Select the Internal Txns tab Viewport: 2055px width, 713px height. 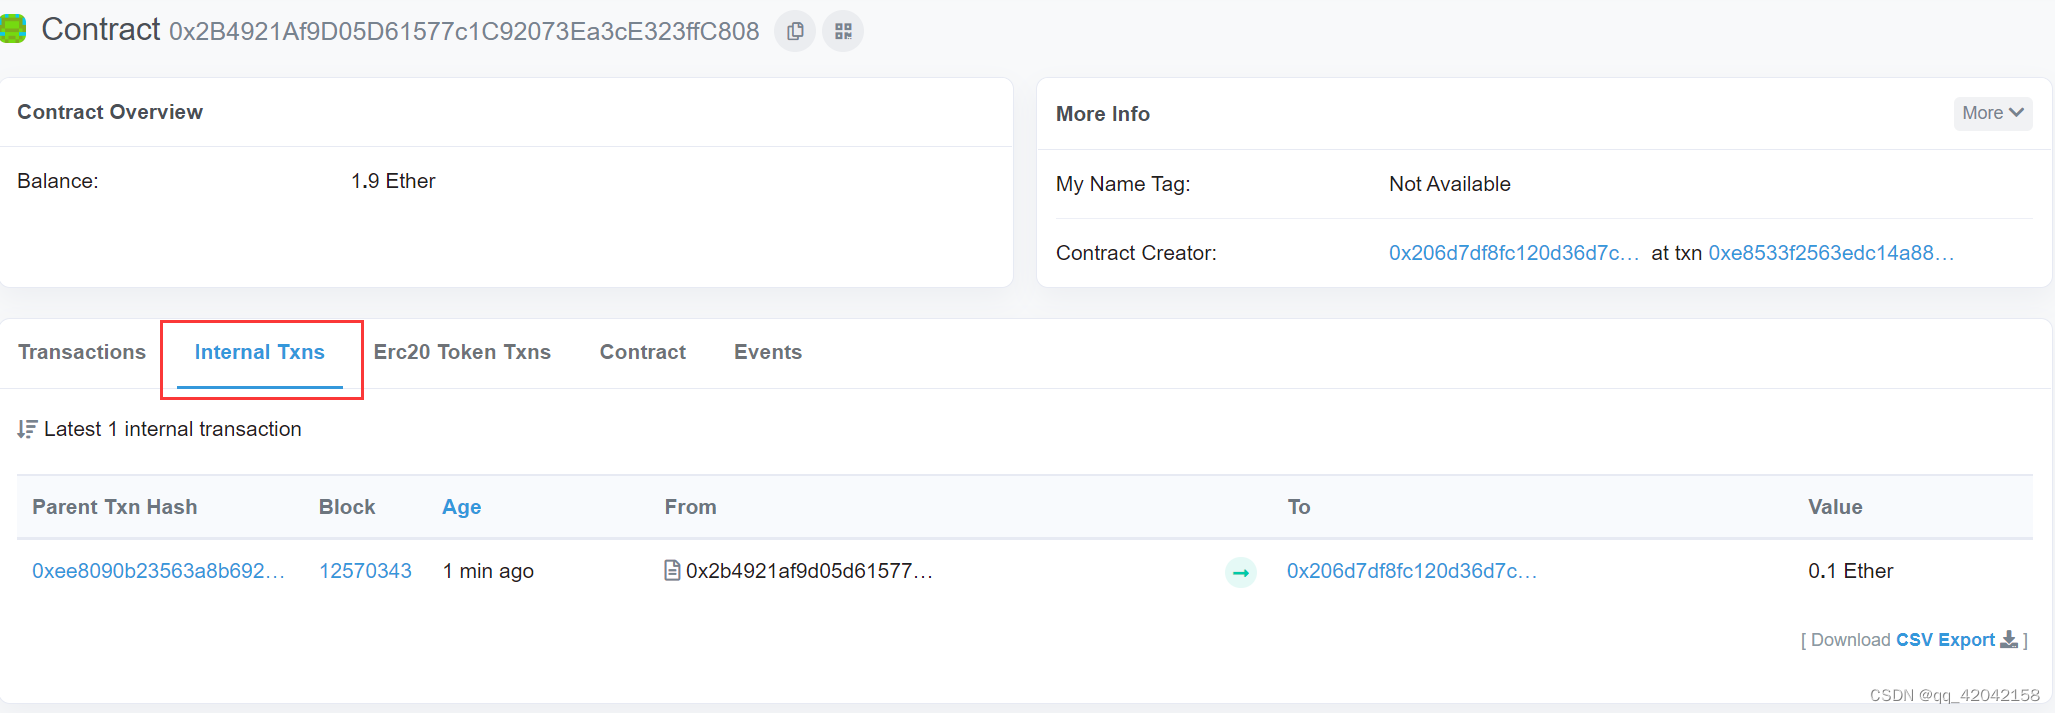(260, 352)
